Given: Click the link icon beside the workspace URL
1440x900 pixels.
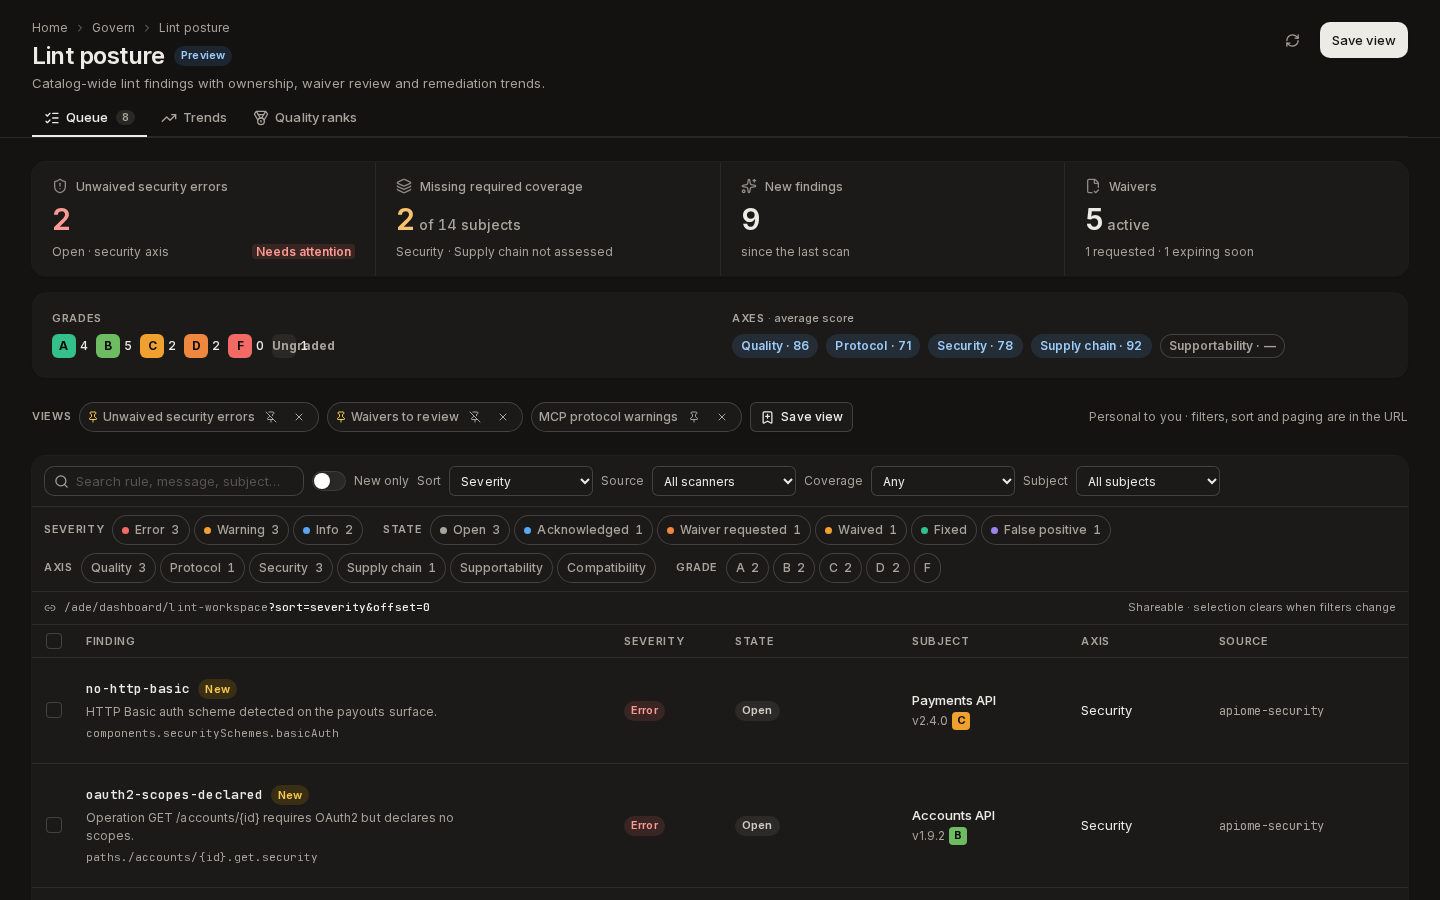Looking at the screenshot, I should 50,608.
